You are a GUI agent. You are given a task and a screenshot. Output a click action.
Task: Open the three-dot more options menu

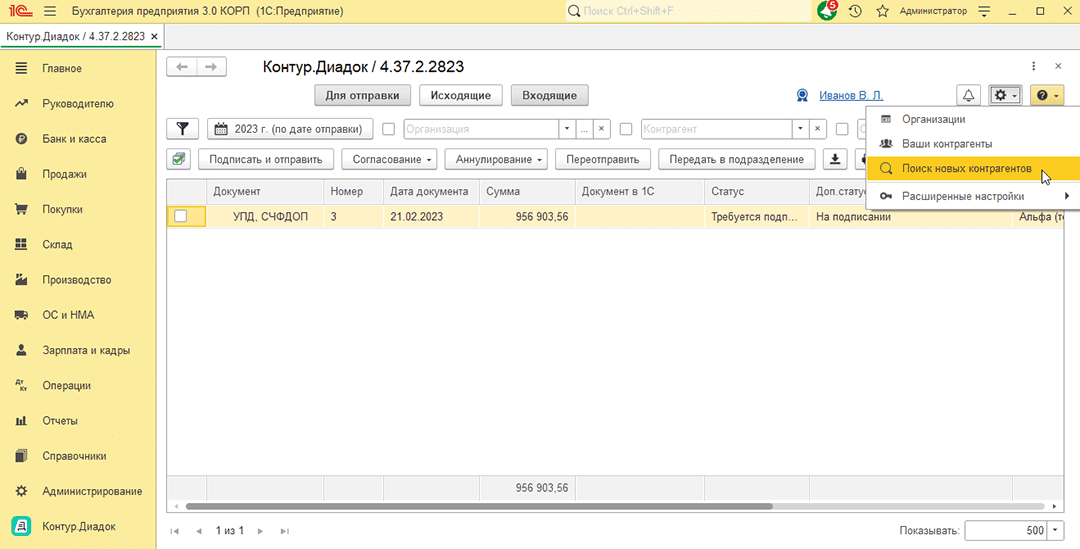[x=1033, y=66]
